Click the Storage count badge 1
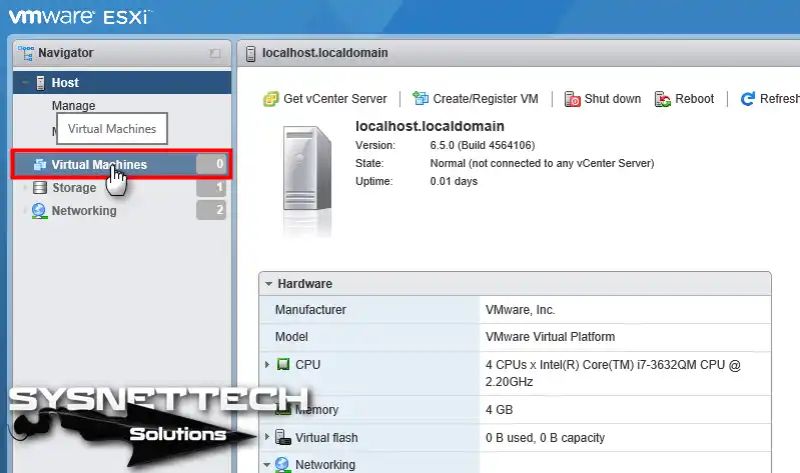The image size is (800, 473). (211, 187)
